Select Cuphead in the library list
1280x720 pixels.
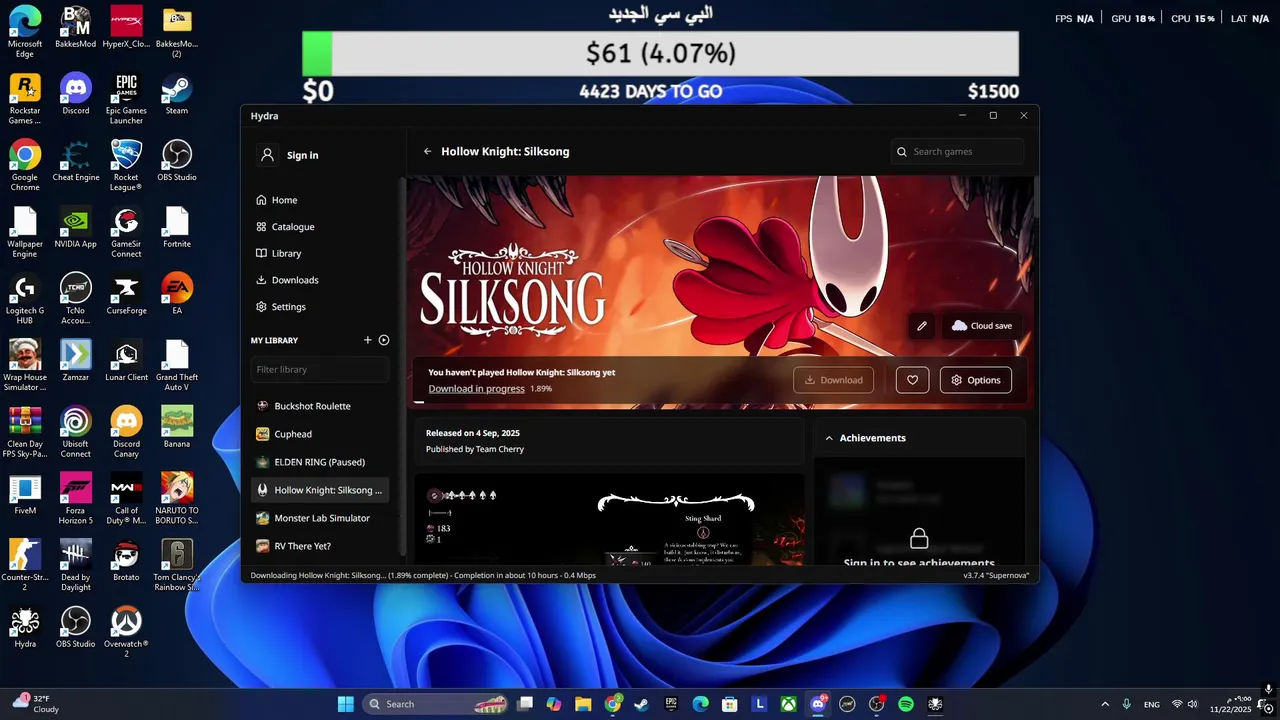click(x=320, y=434)
